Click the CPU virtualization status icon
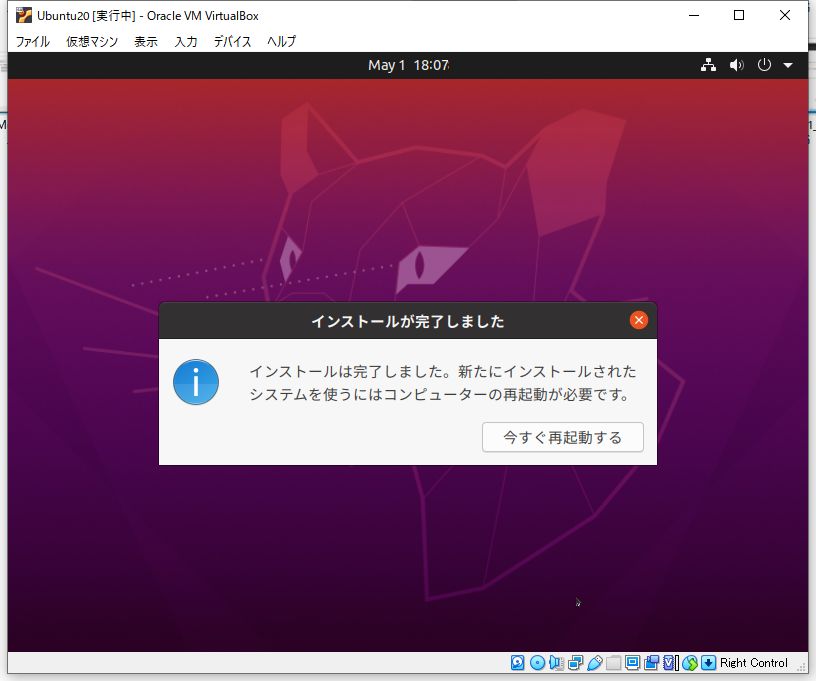Viewport: 816px width, 681px height. [670, 662]
